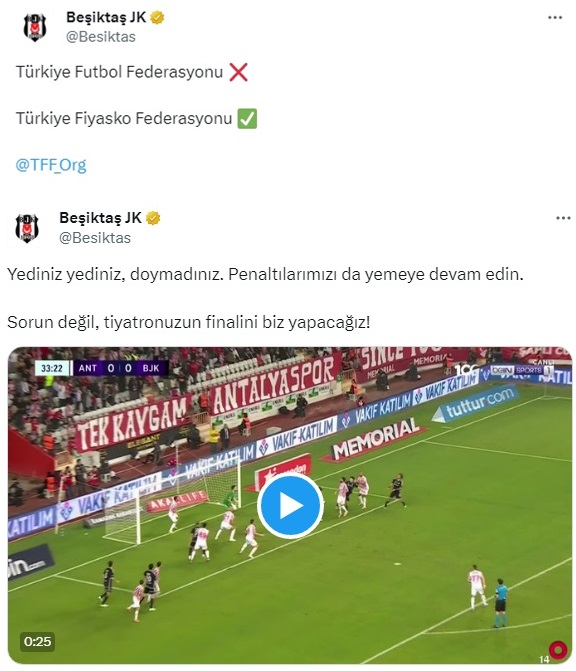Play the Antalyaspor match video
Image resolution: width=576 pixels, height=671 pixels.
click(290, 505)
